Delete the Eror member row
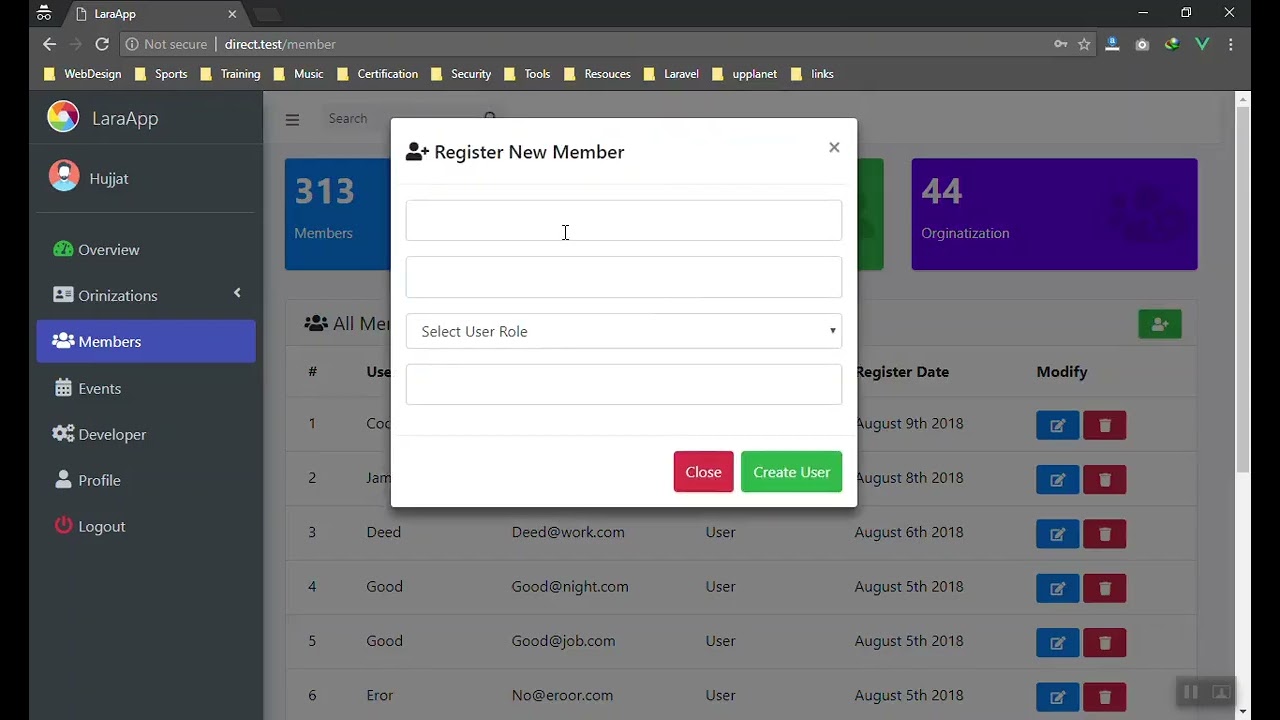Image resolution: width=1280 pixels, height=720 pixels. tap(1105, 696)
